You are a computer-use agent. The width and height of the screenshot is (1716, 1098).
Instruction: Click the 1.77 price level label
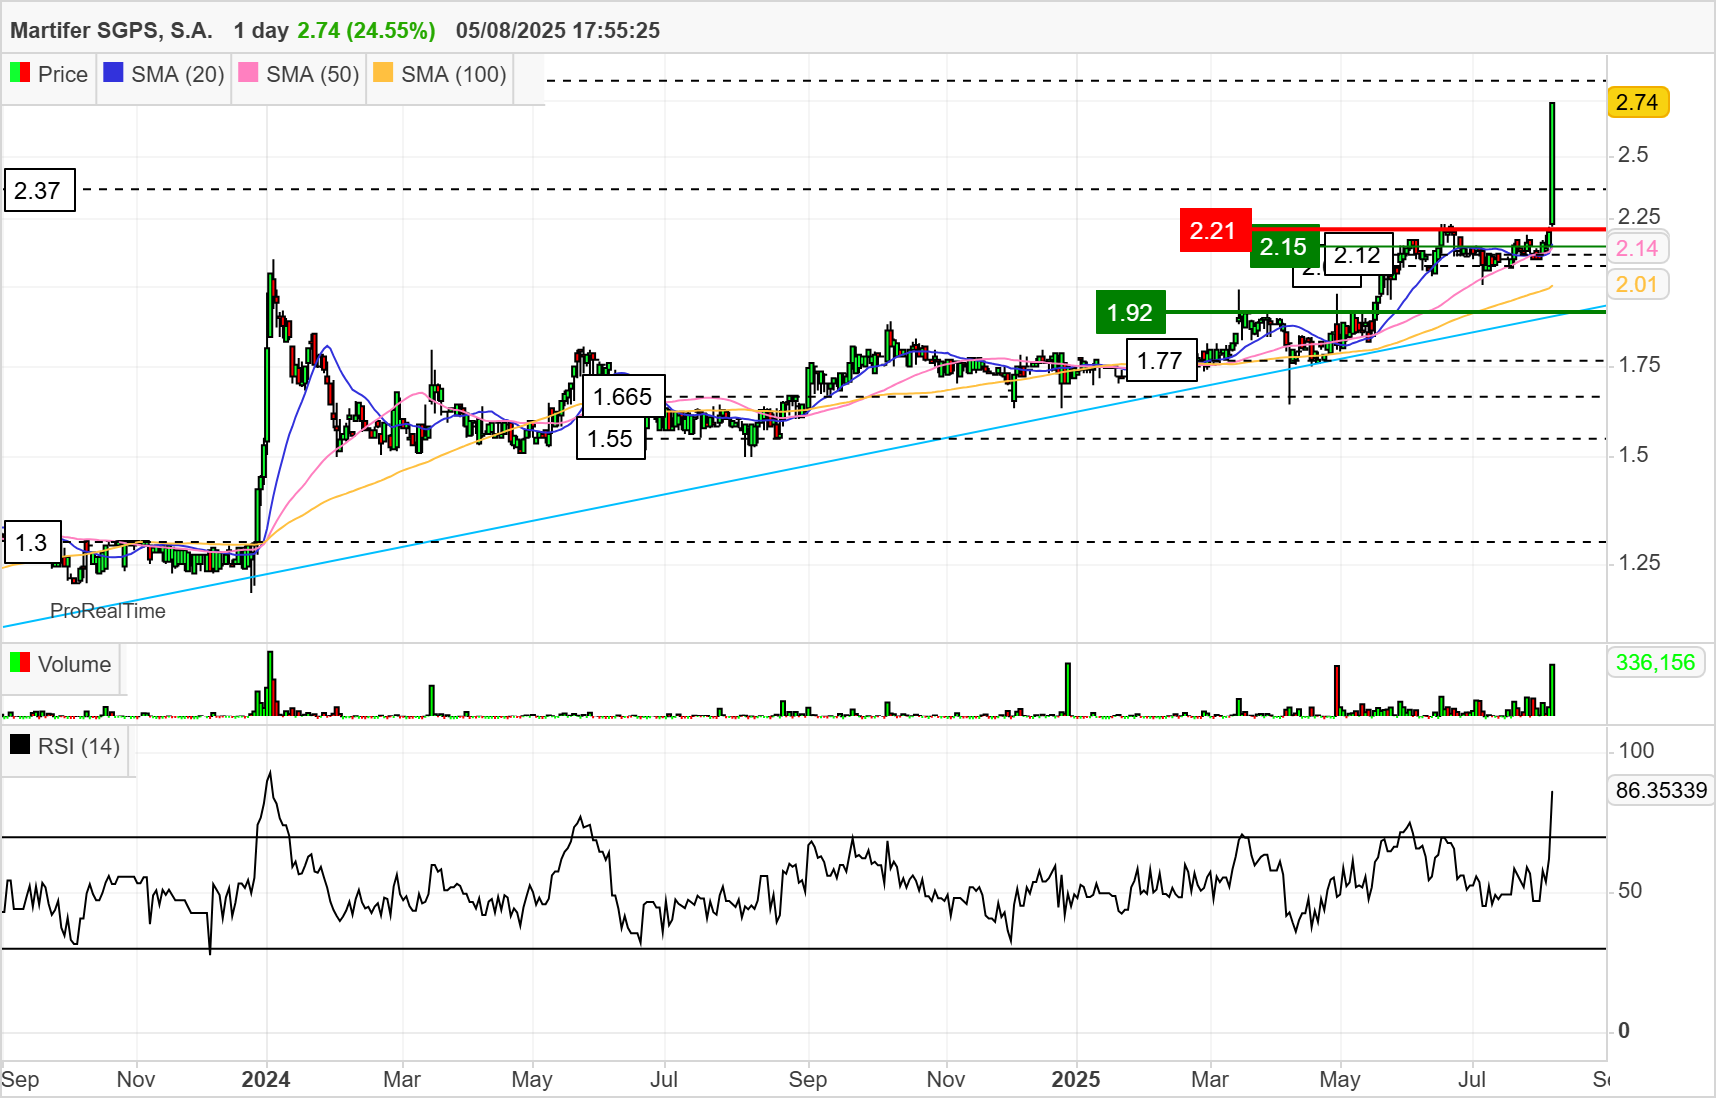(x=1161, y=361)
